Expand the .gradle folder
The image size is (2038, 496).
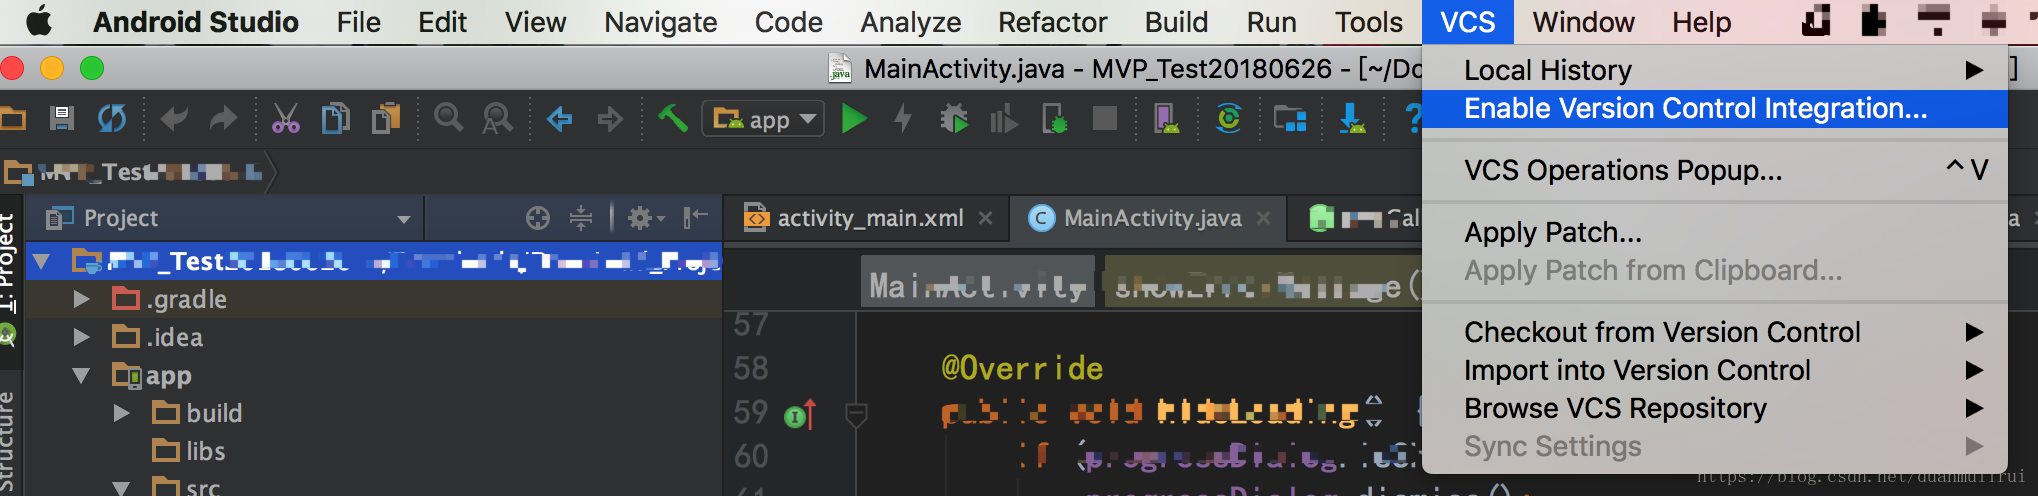82,299
